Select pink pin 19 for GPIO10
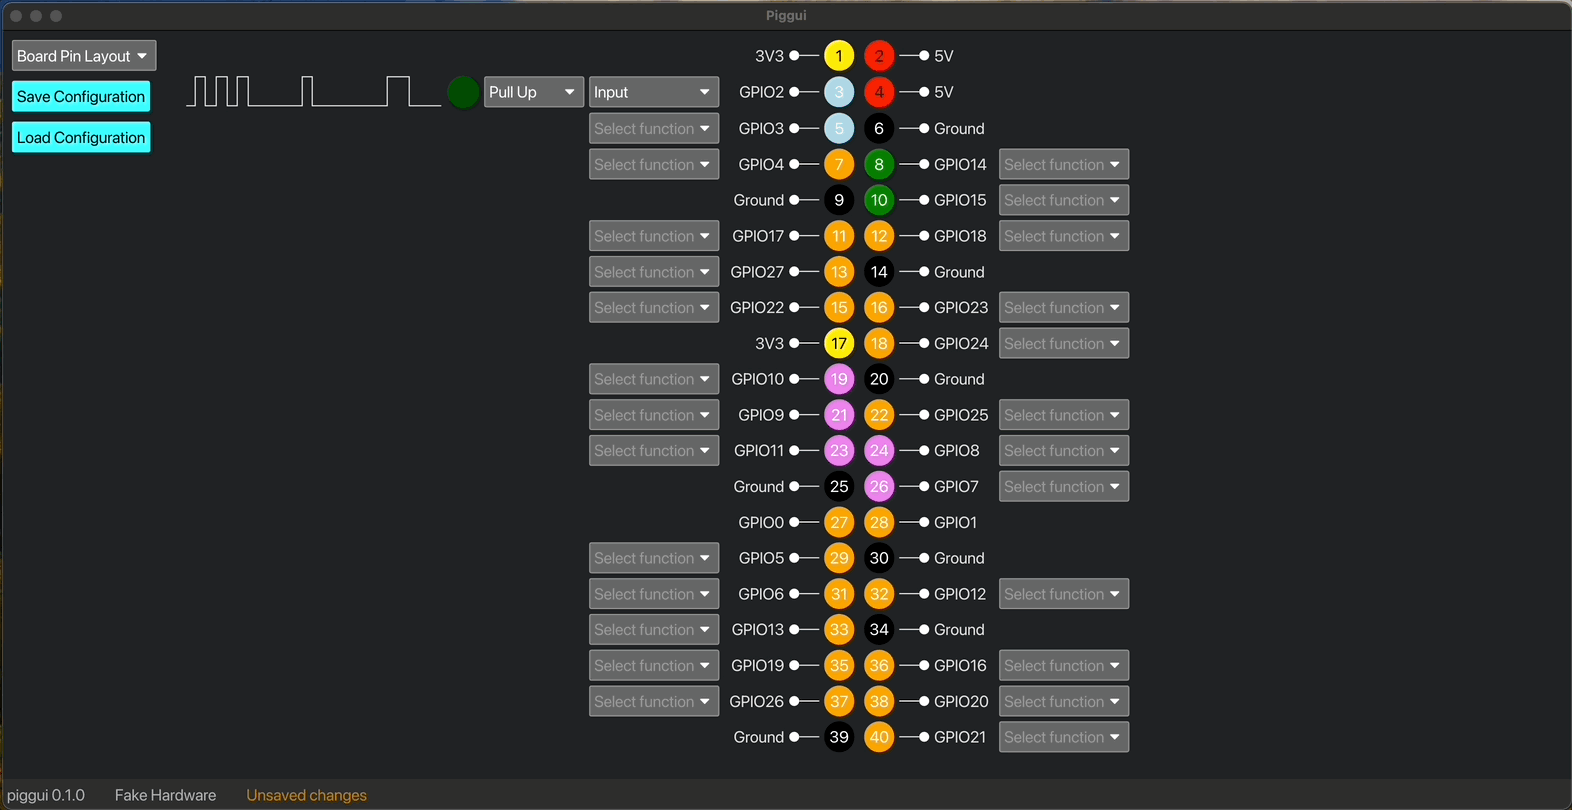The width and height of the screenshot is (1572, 810). pyautogui.click(x=839, y=379)
